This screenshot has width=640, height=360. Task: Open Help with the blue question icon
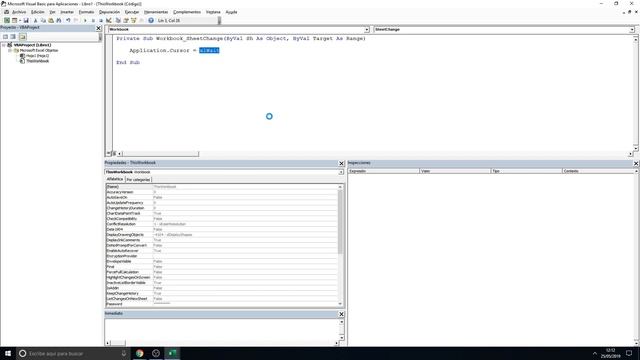[x=151, y=20]
